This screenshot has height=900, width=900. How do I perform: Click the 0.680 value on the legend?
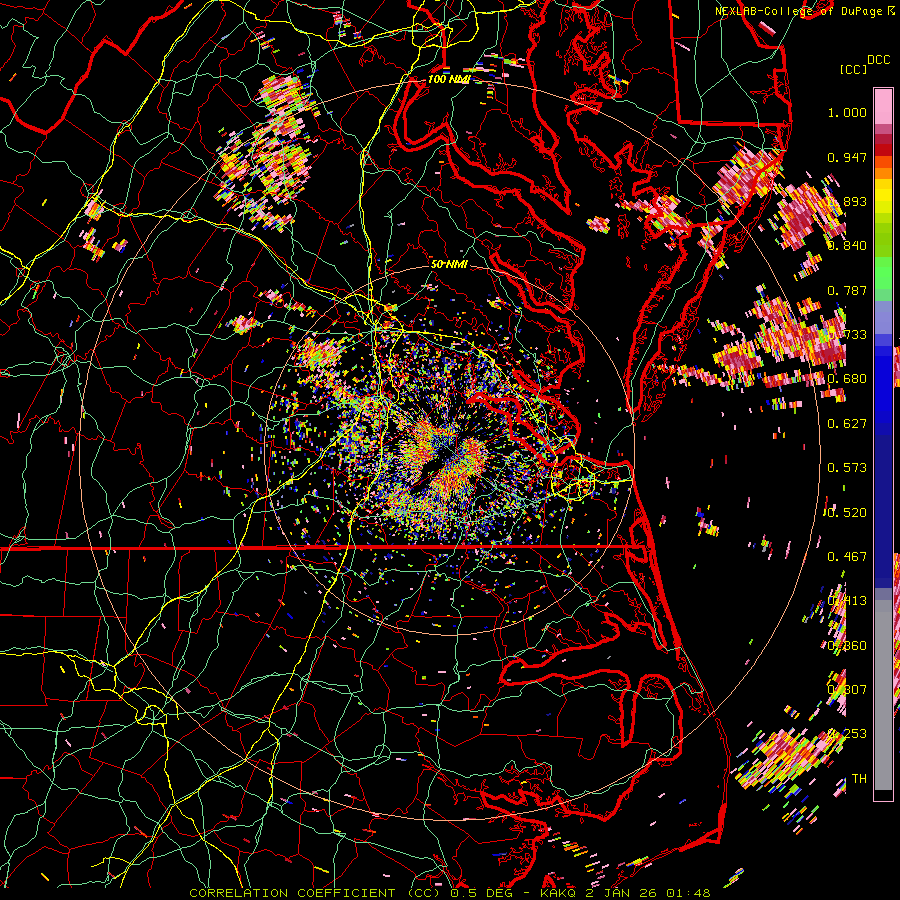[x=847, y=379]
